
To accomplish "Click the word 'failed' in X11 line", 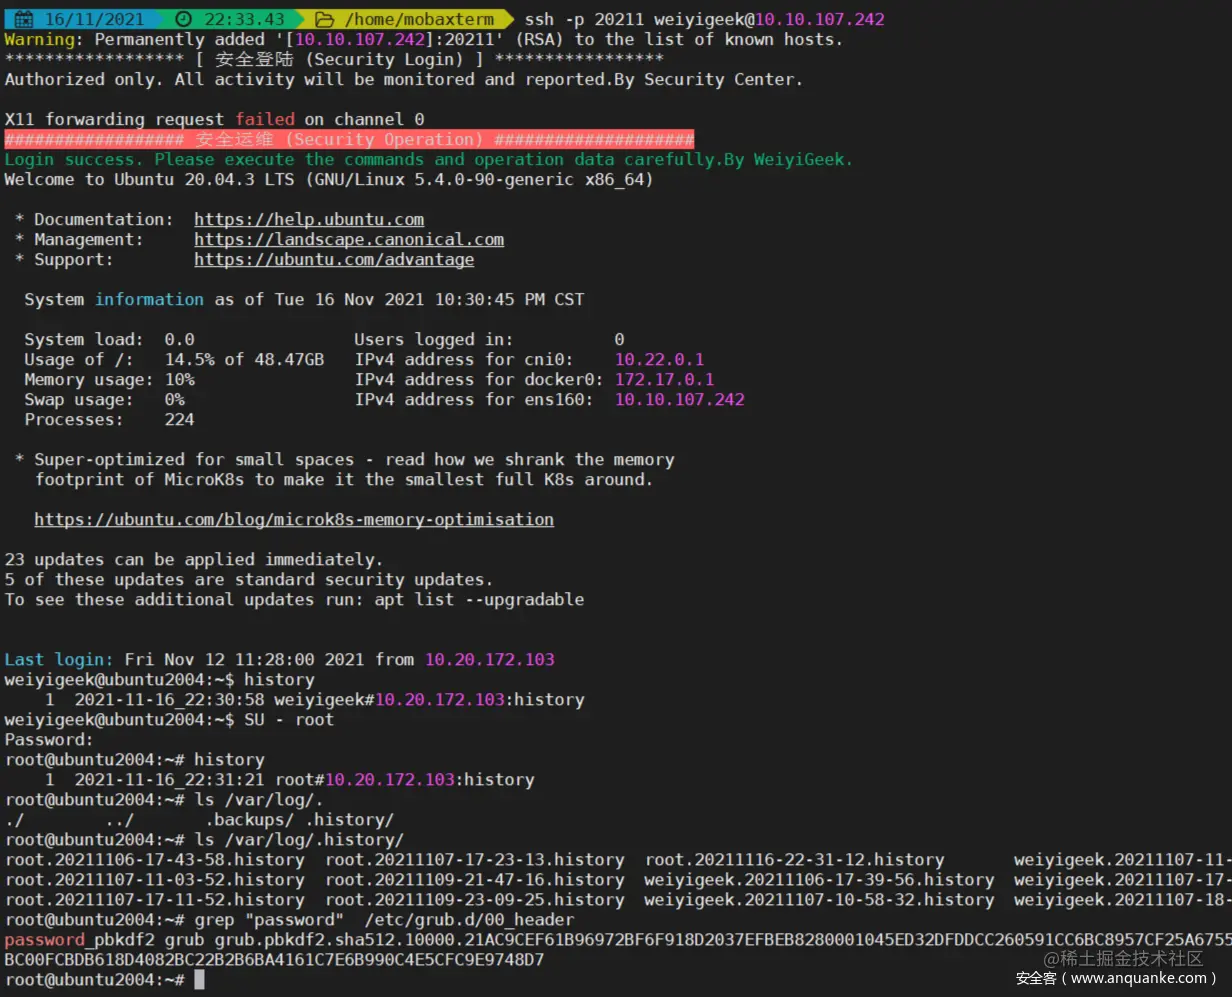I will [264, 119].
